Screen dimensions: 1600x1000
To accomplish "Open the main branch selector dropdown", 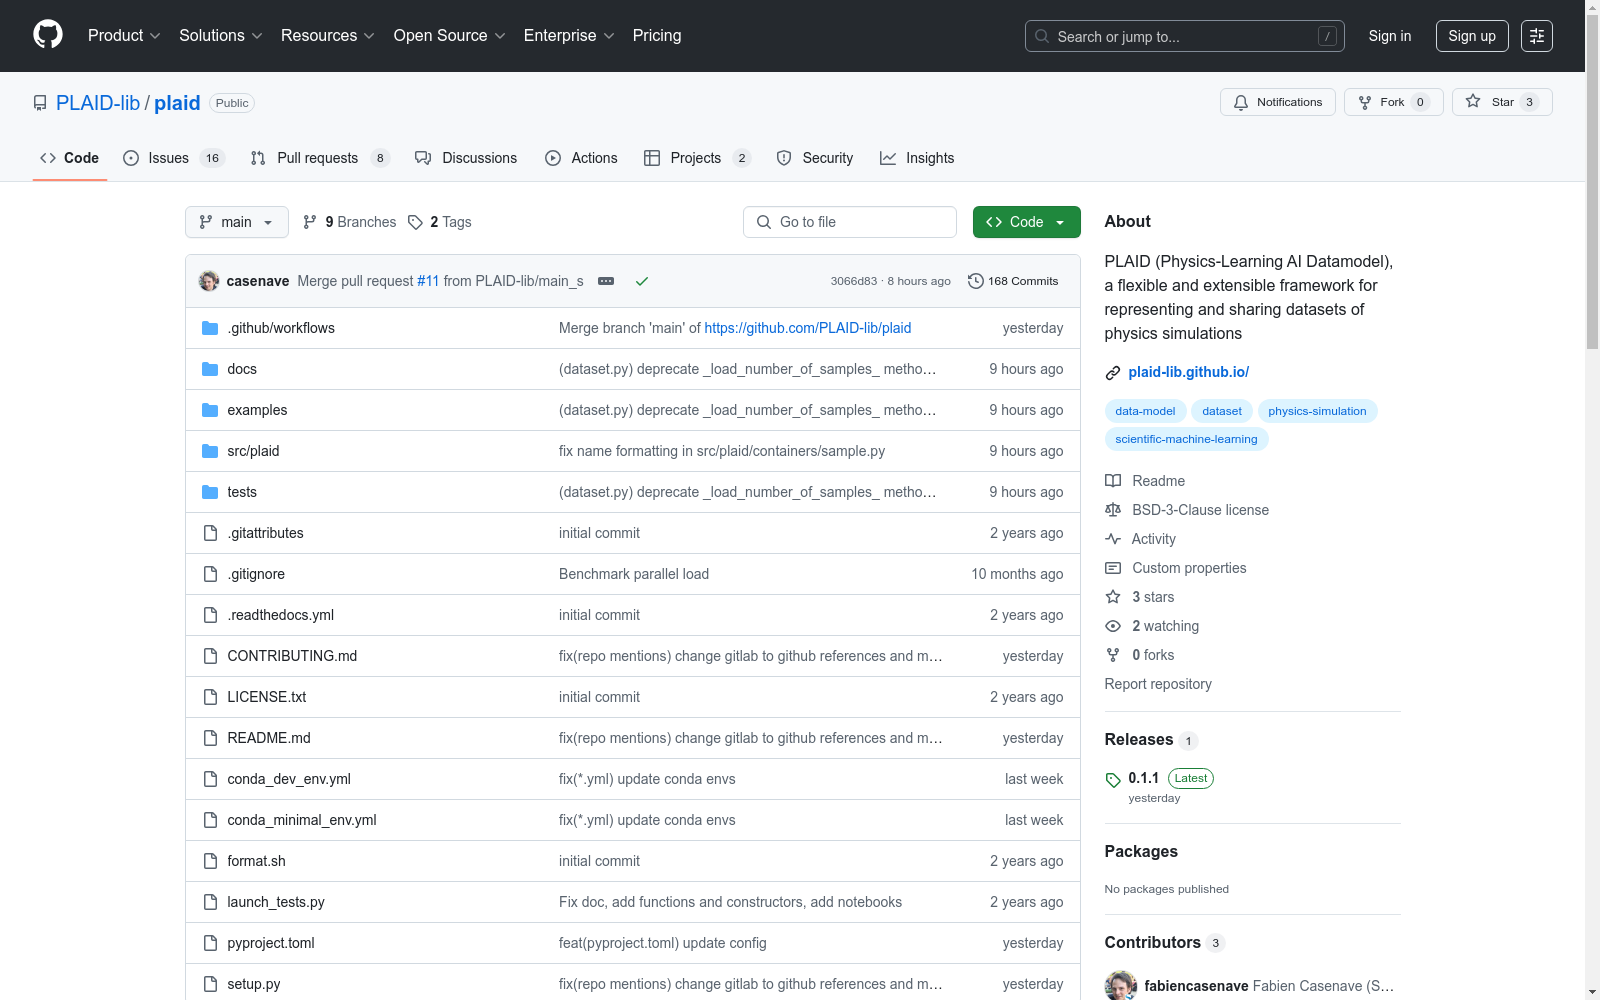I will pos(237,222).
